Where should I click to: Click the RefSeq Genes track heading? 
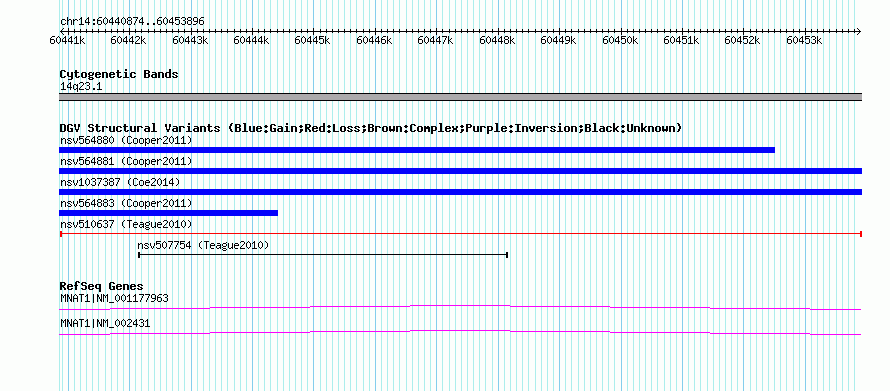[x=102, y=286]
